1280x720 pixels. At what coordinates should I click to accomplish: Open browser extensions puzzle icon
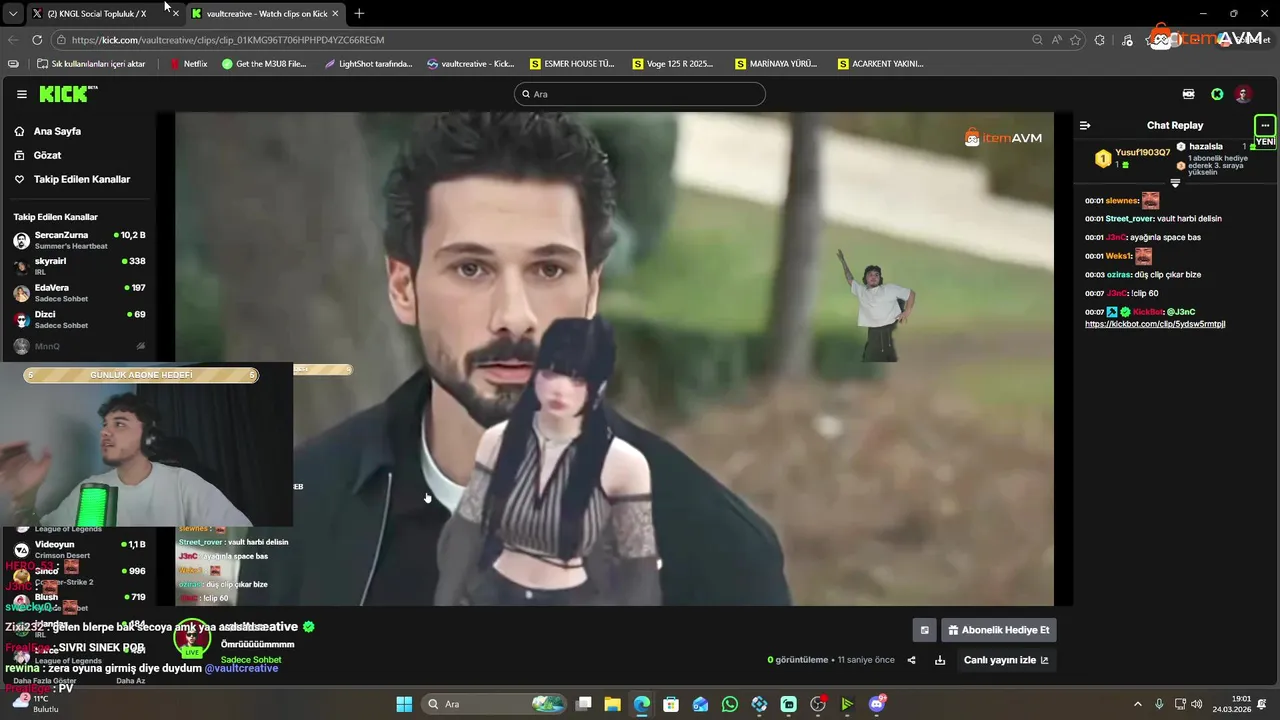coord(1100,40)
